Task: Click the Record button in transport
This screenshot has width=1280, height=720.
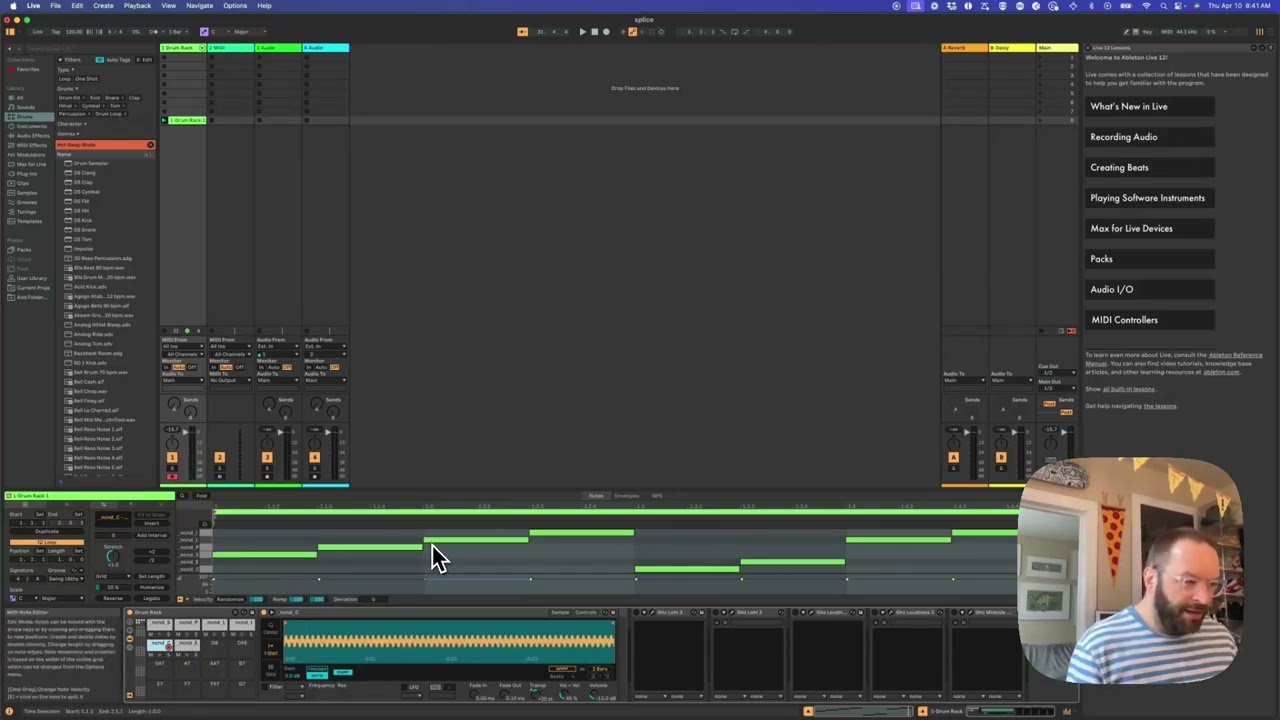Action: (x=606, y=32)
